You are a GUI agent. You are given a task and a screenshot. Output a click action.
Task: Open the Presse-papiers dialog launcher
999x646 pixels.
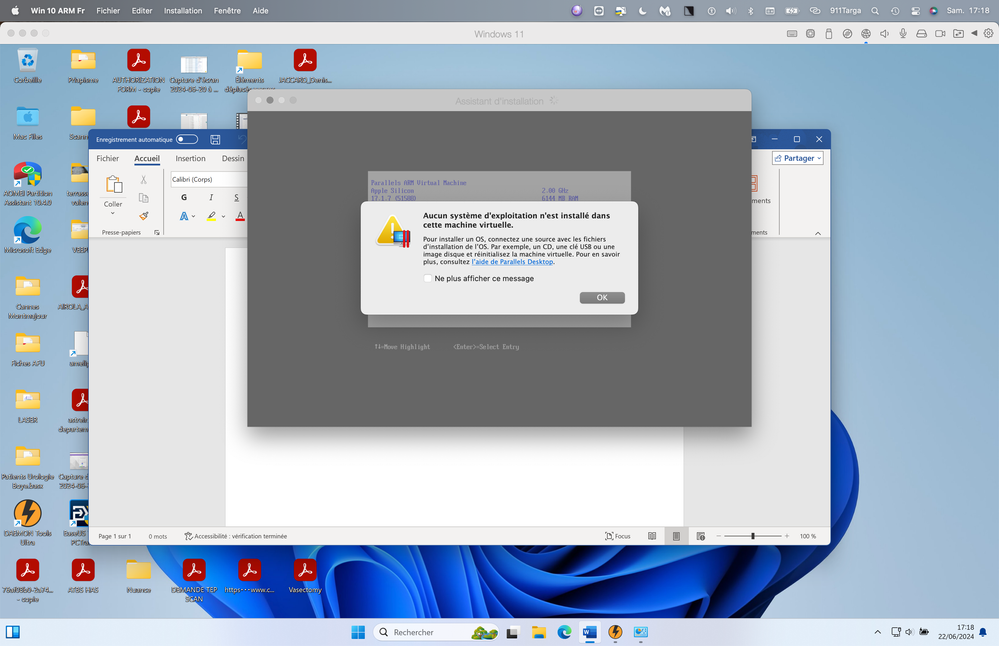pyautogui.click(x=157, y=233)
